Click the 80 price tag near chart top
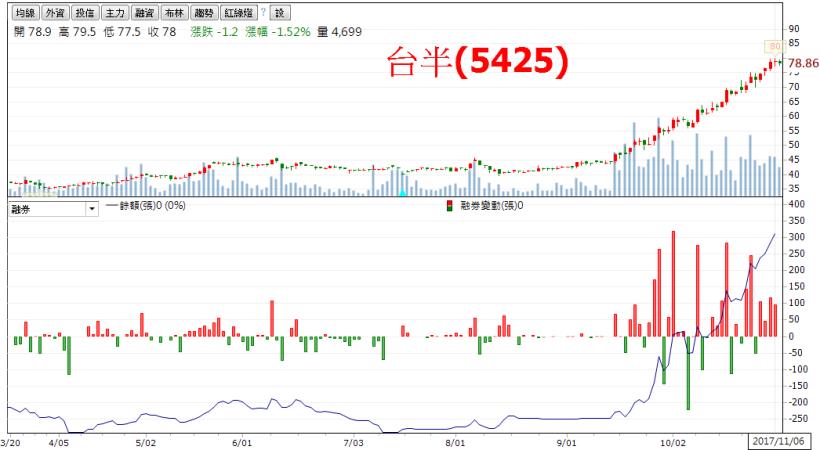Screen dimensions: 820x450 (775, 47)
